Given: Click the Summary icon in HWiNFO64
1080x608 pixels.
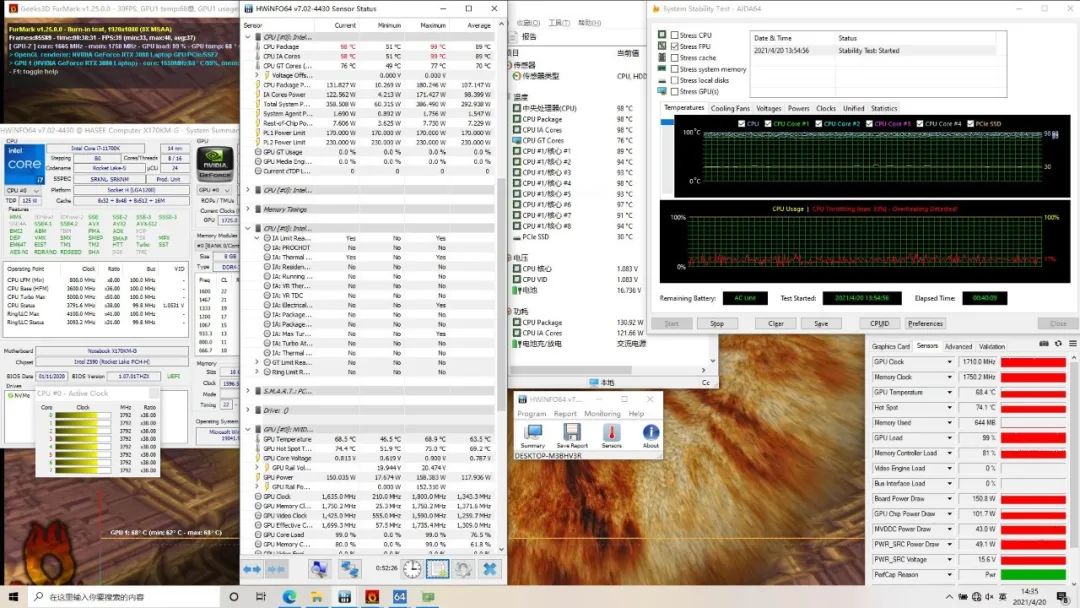Looking at the screenshot, I should [x=533, y=432].
